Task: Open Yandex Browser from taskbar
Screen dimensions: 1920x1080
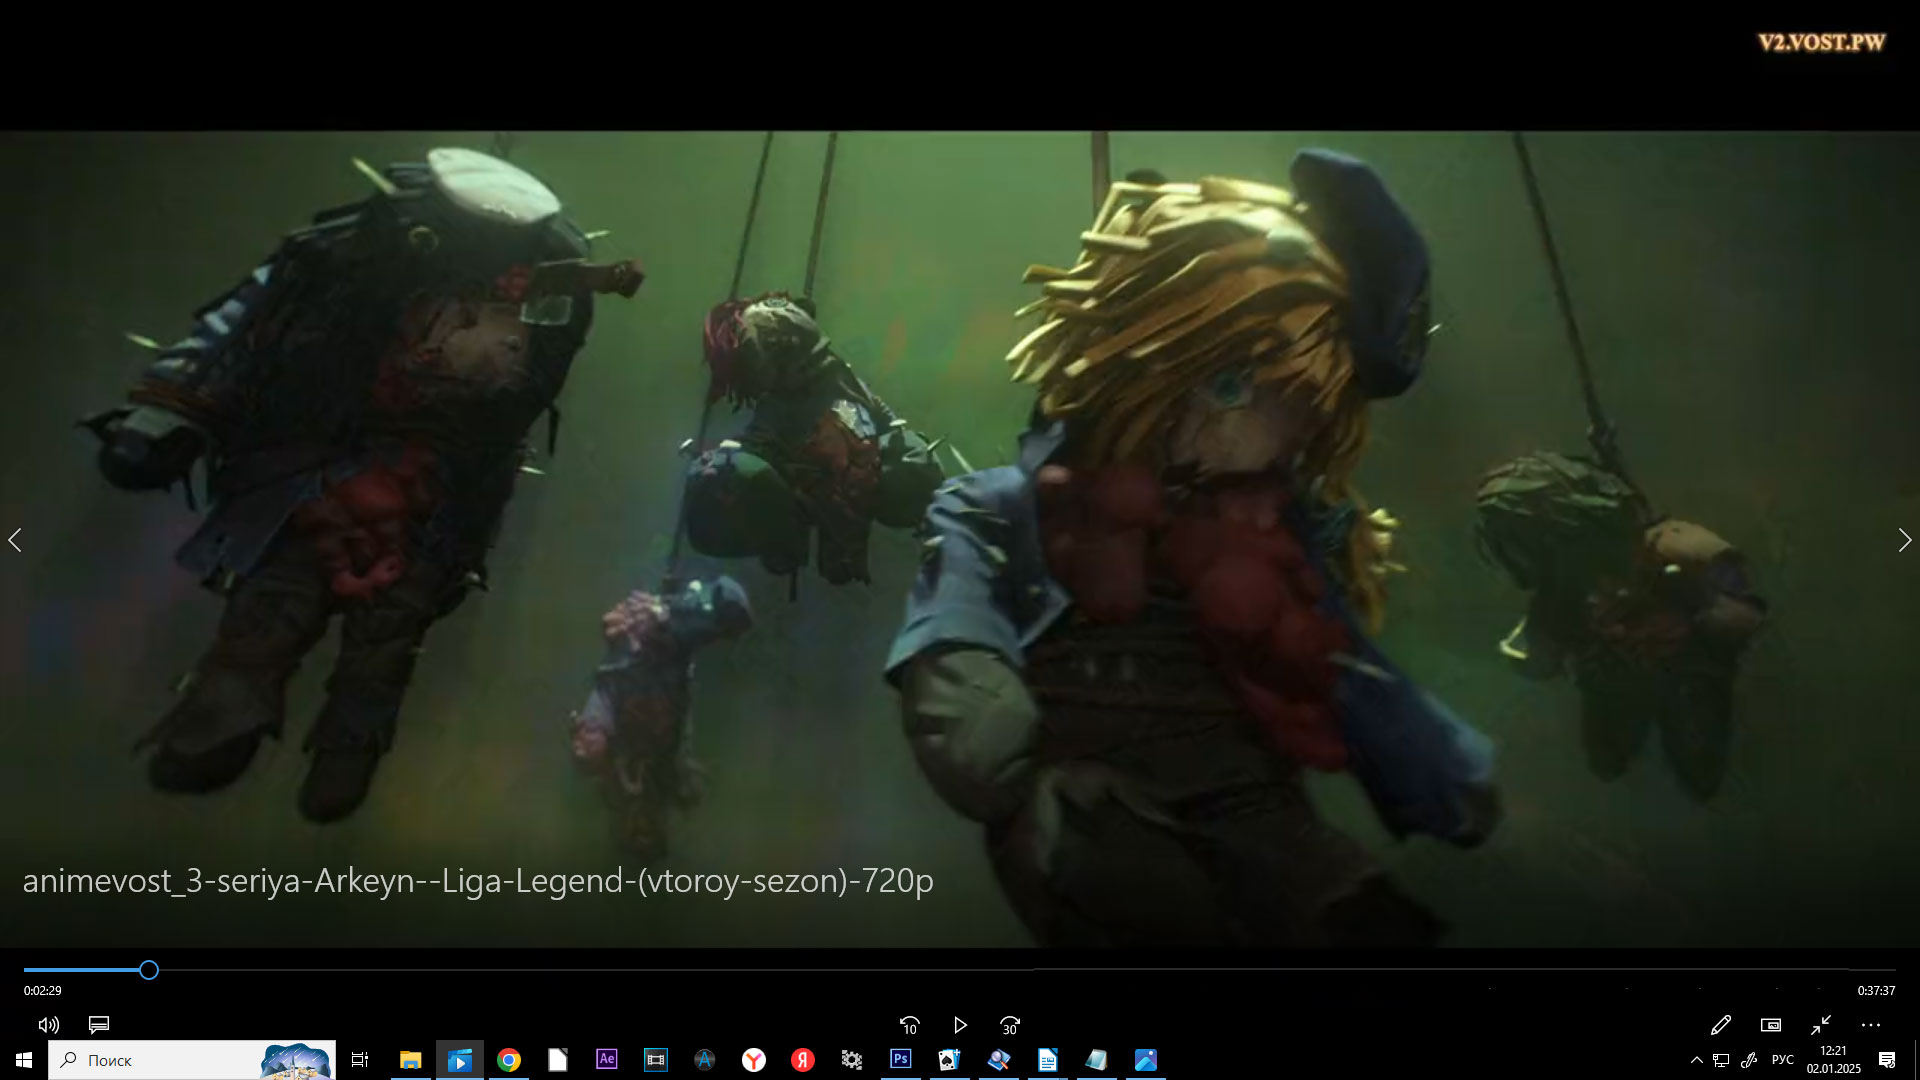Action: (x=754, y=1060)
